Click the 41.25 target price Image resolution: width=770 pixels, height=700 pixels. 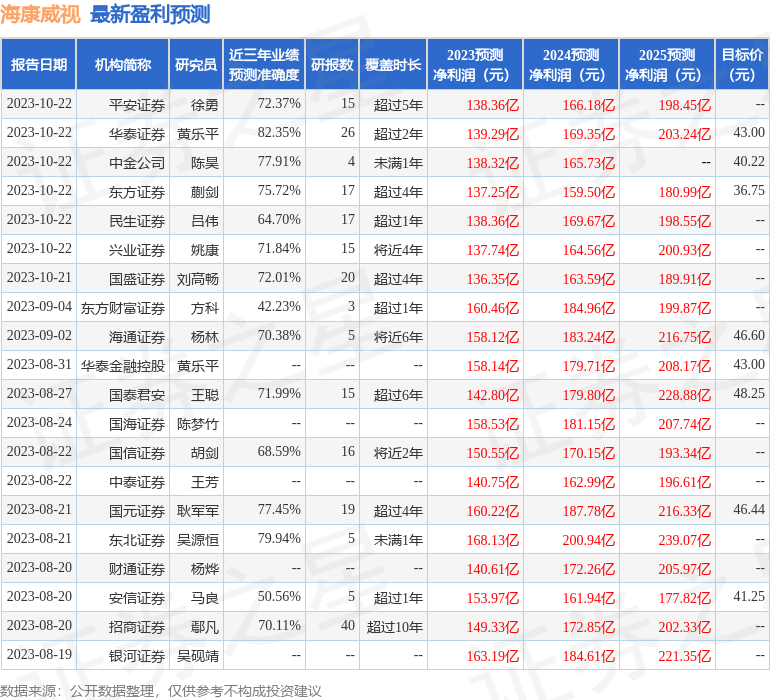pos(749,596)
